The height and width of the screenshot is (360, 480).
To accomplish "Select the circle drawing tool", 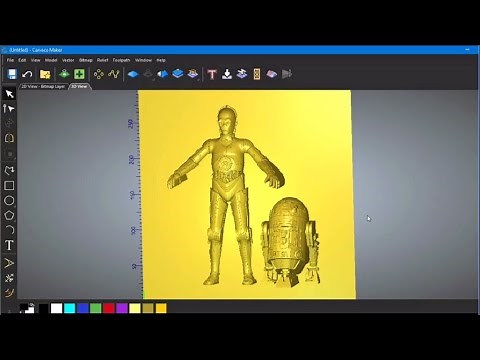I will pos(9,200).
